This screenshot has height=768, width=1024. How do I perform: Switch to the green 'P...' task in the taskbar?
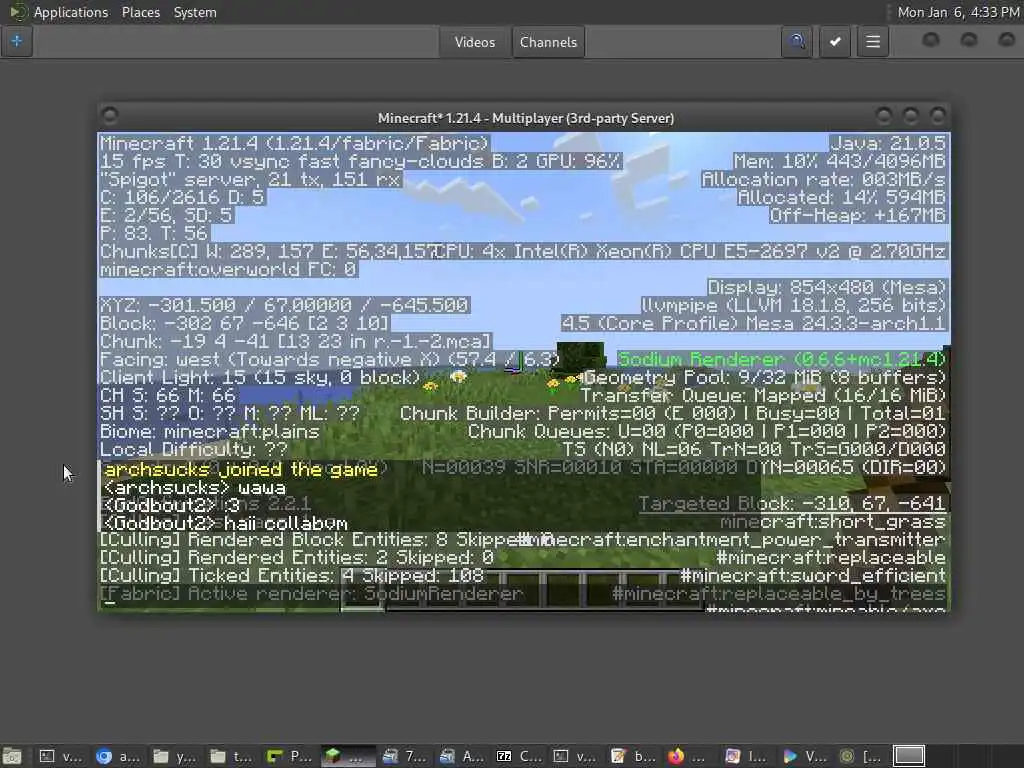(289, 756)
